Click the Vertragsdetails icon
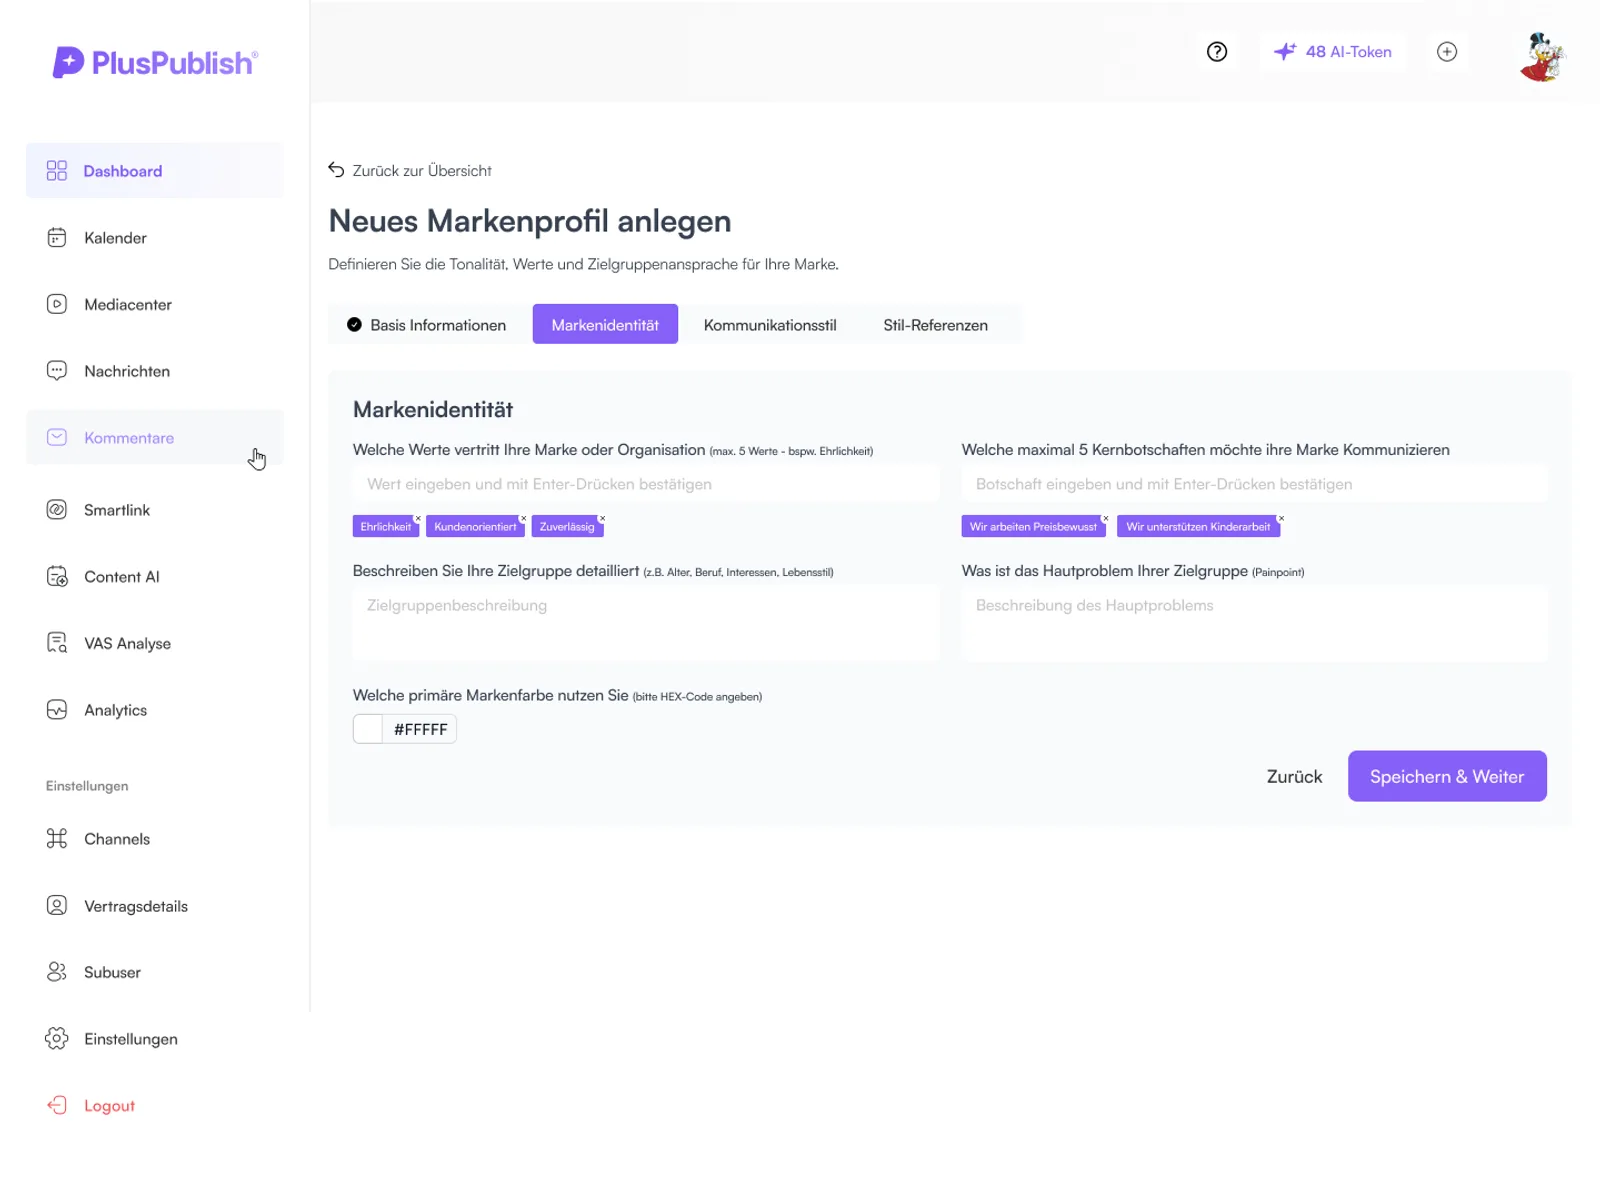The image size is (1600, 1200). (57, 906)
